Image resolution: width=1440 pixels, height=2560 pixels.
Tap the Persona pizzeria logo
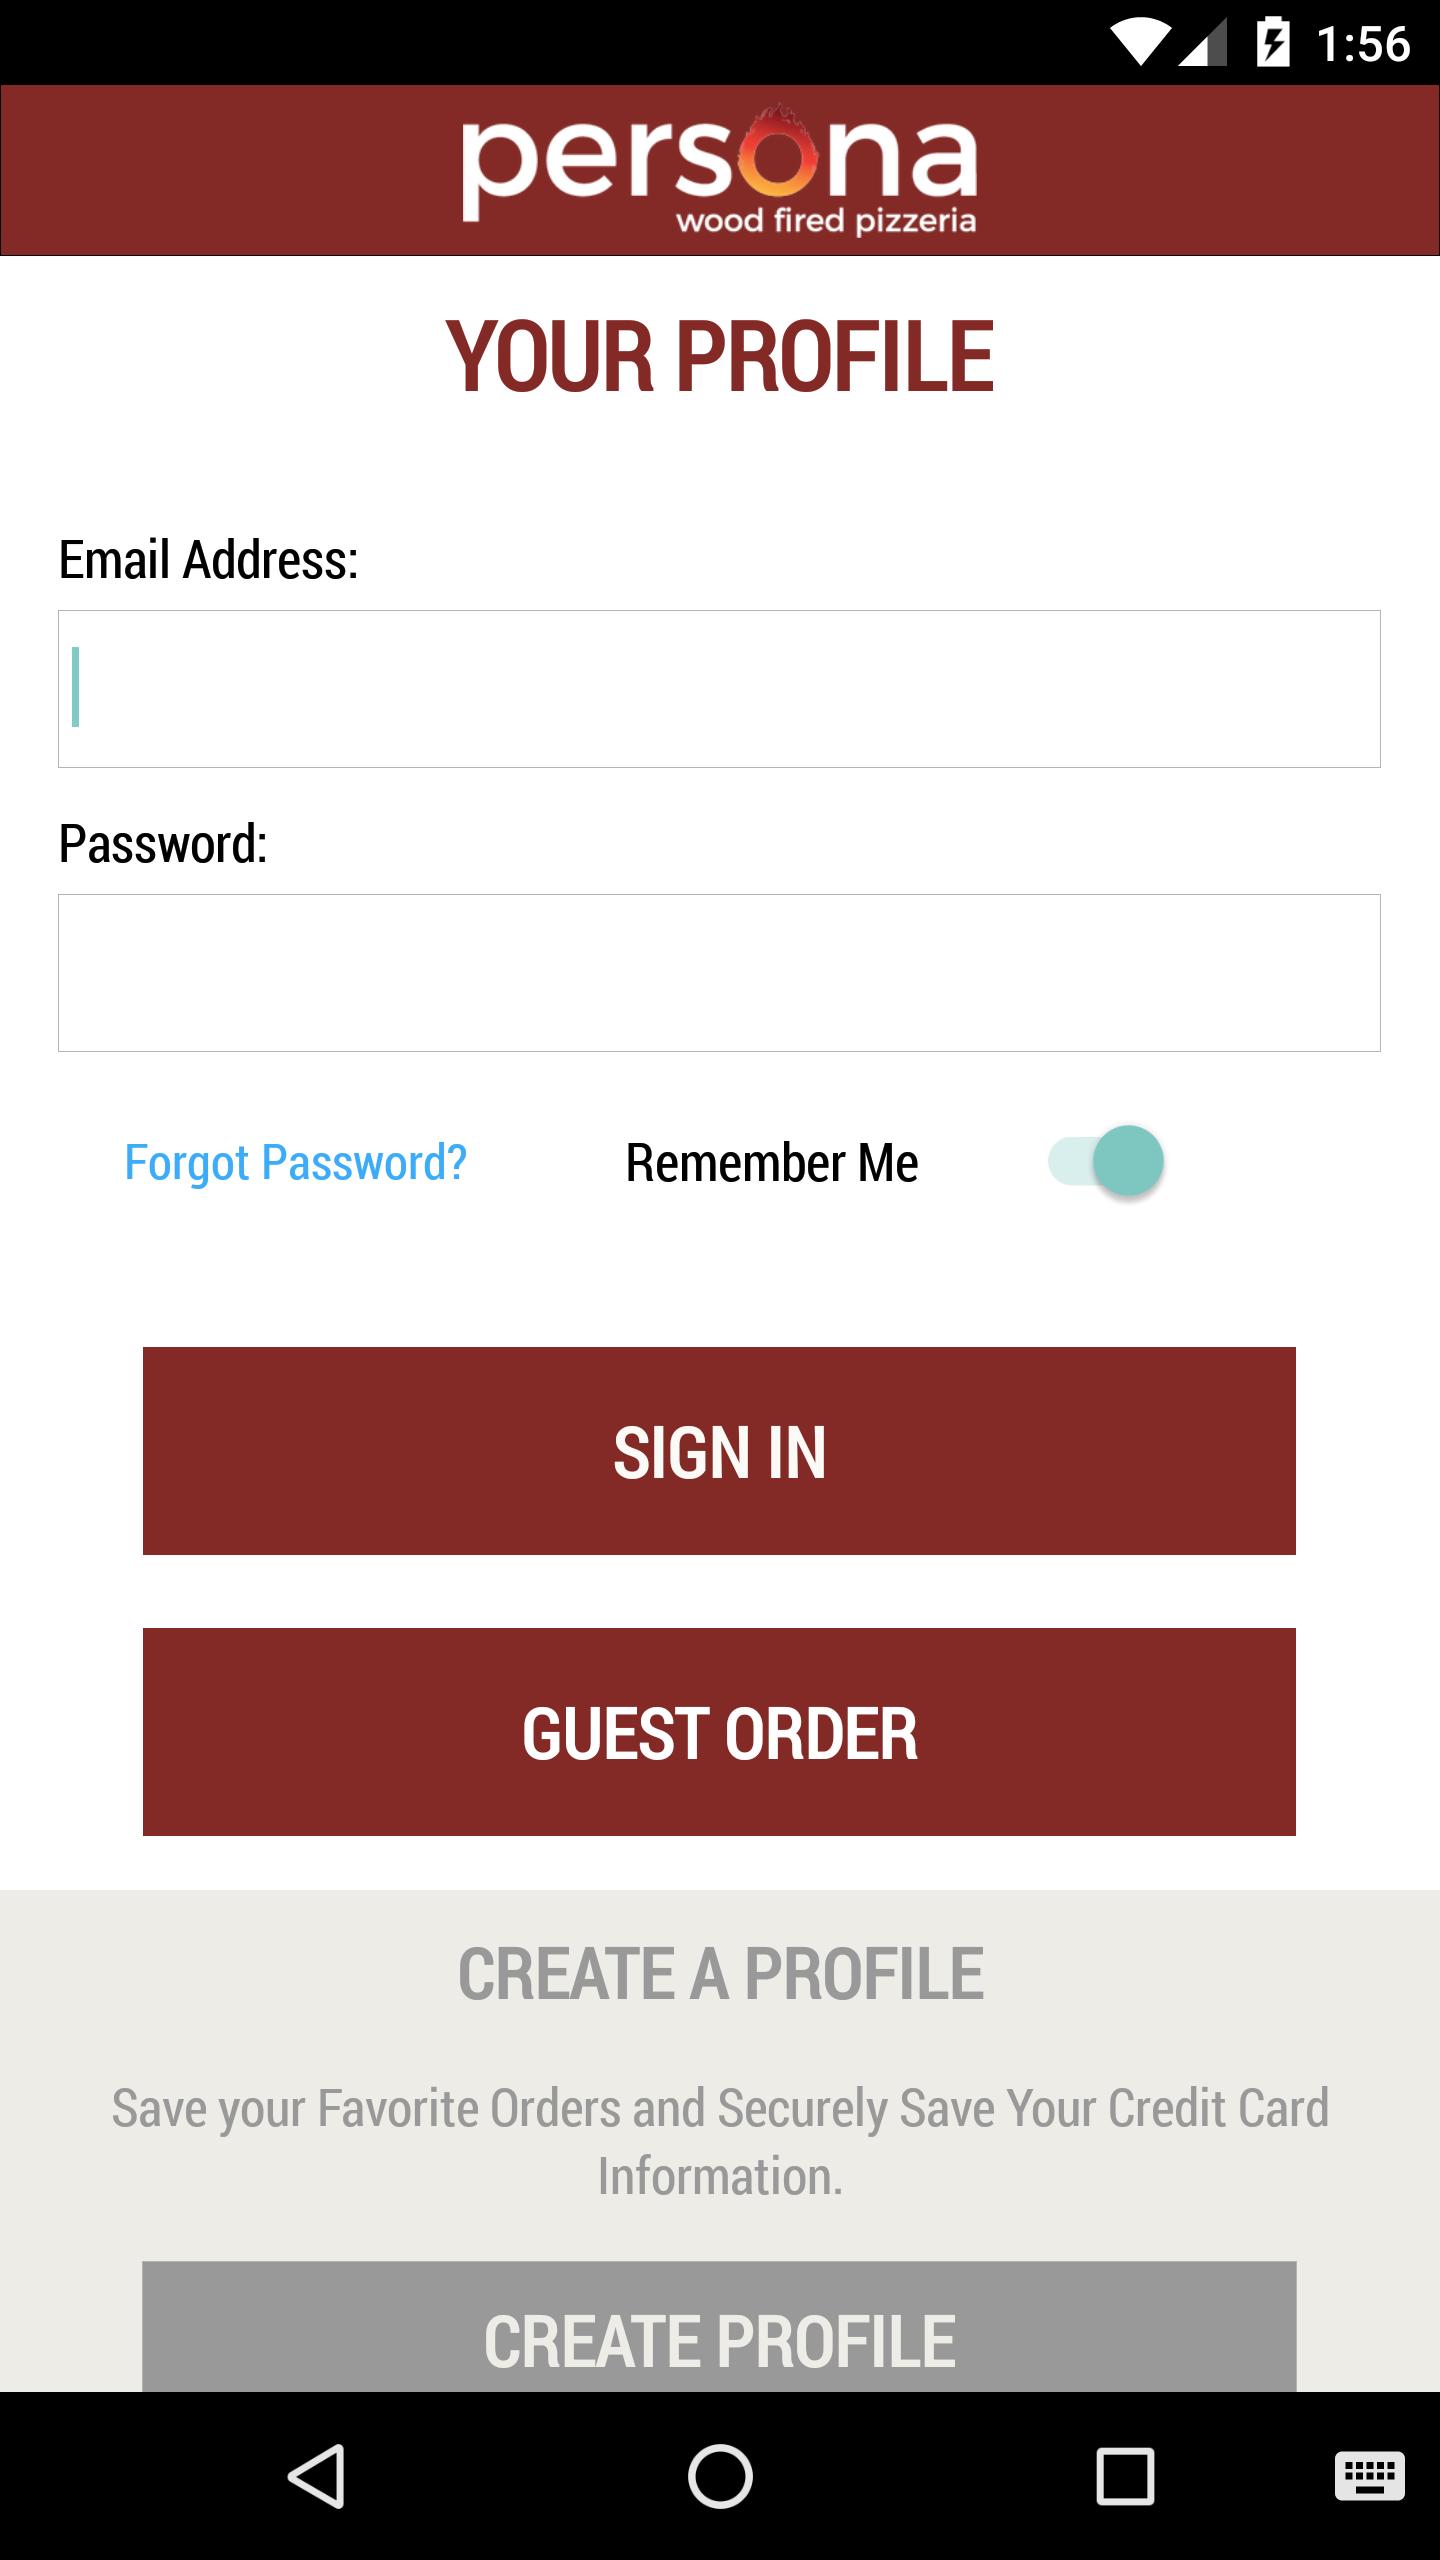(x=719, y=170)
